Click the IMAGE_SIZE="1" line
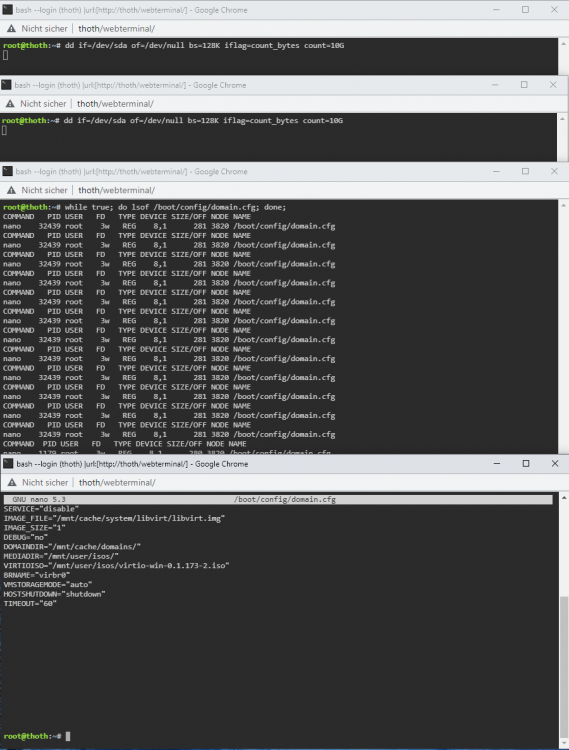 coord(34,528)
